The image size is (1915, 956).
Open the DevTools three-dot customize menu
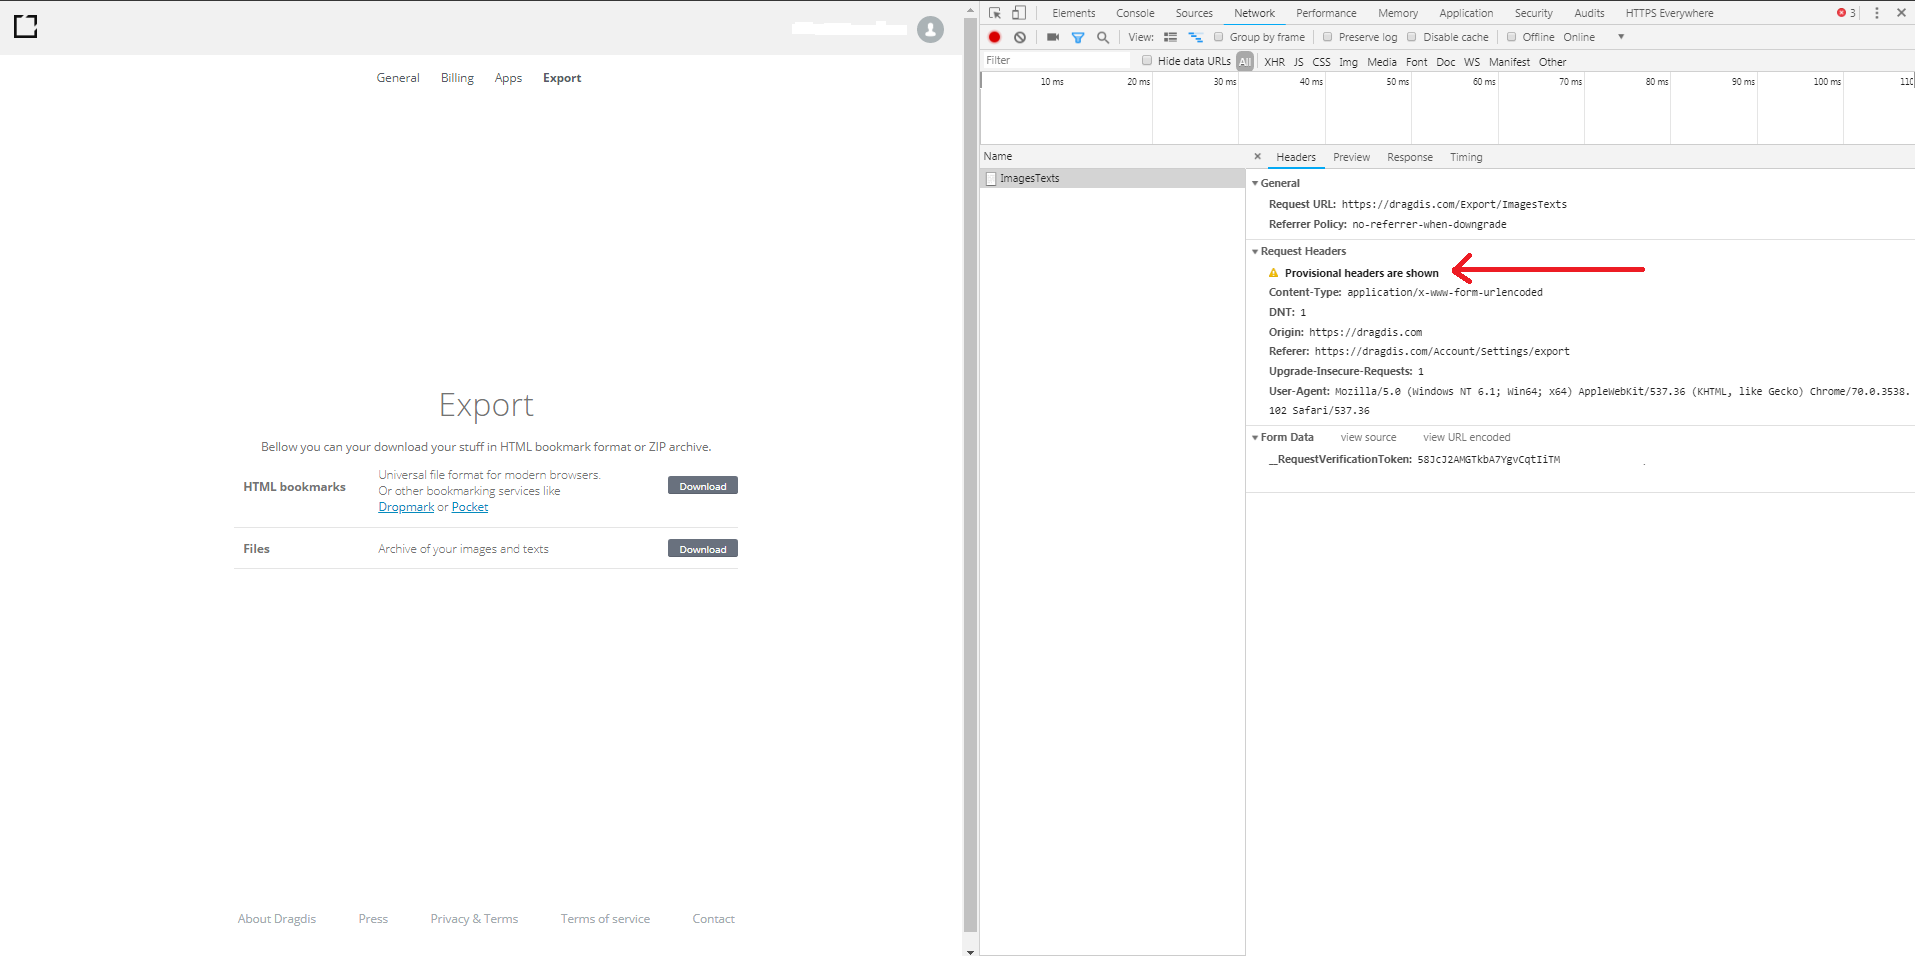(1877, 13)
